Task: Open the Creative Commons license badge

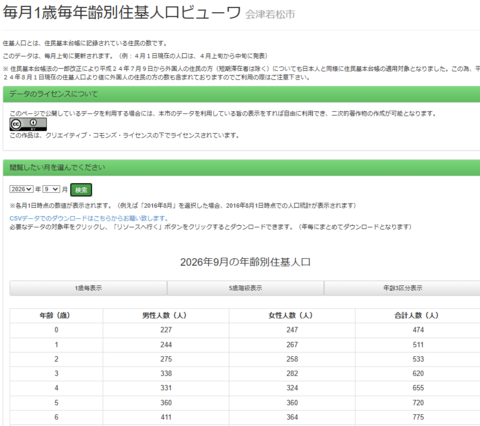Action: point(28,124)
